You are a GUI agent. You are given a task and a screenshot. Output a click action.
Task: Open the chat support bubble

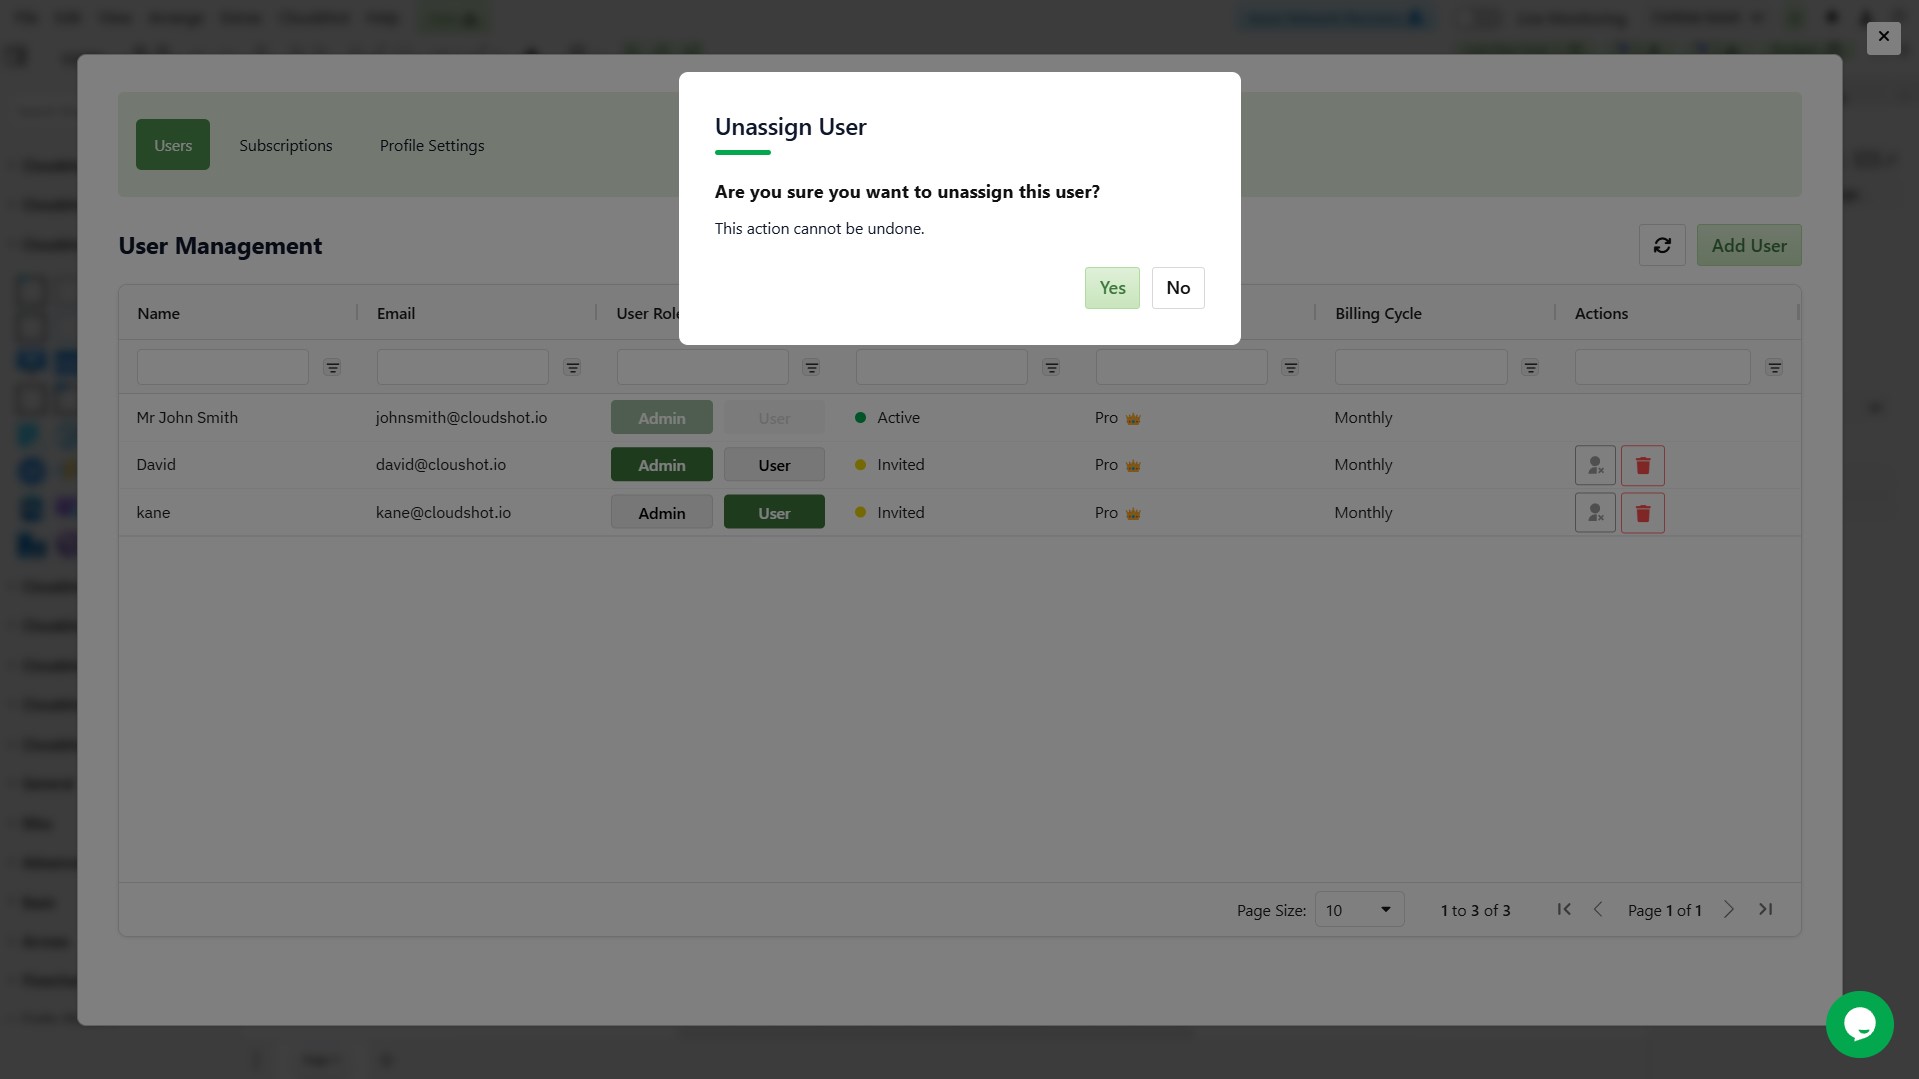click(x=1859, y=1024)
